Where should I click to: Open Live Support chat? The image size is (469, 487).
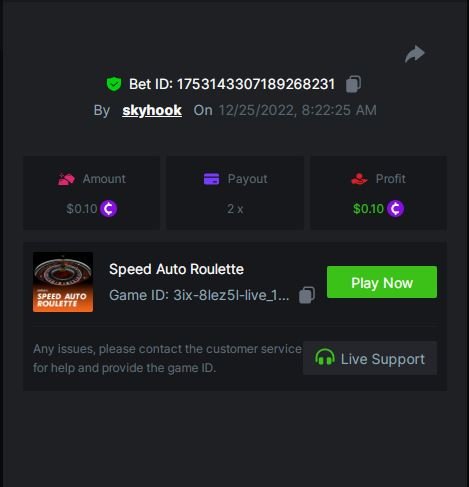pyautogui.click(x=370, y=358)
